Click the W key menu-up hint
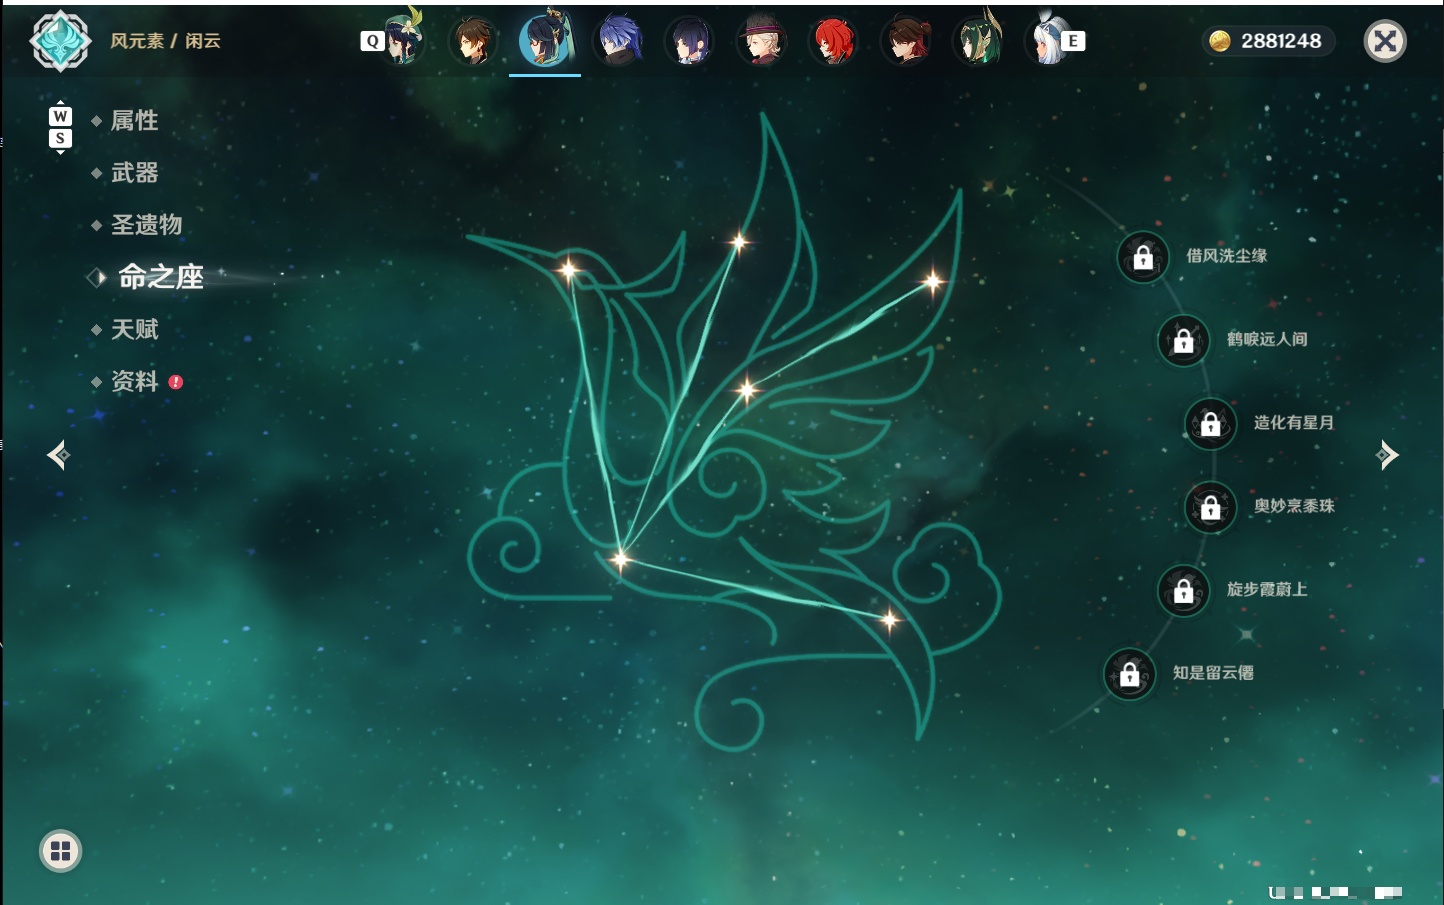 coord(60,117)
